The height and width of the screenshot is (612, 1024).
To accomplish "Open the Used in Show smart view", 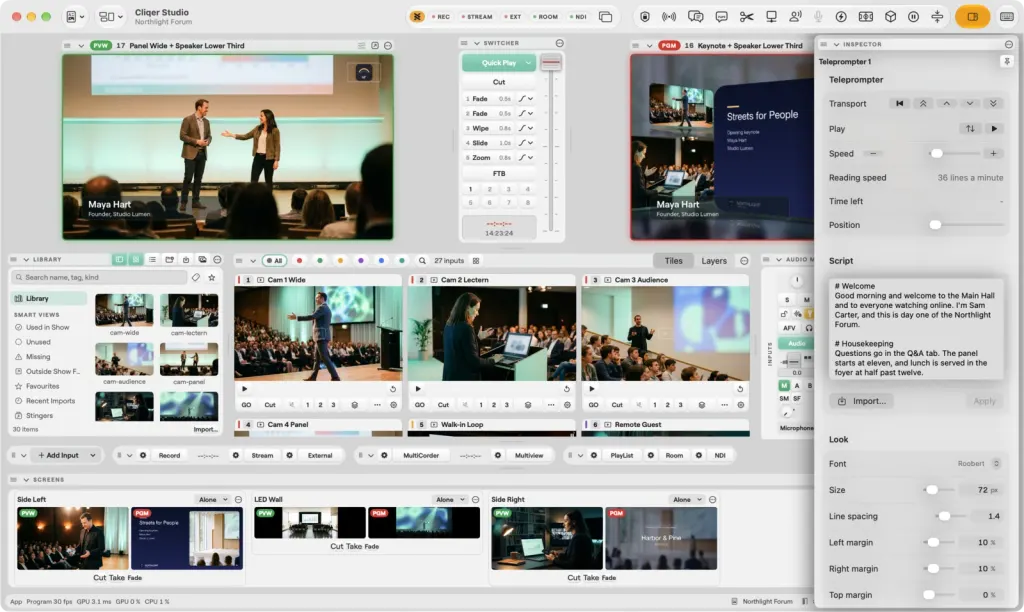I will [48, 327].
